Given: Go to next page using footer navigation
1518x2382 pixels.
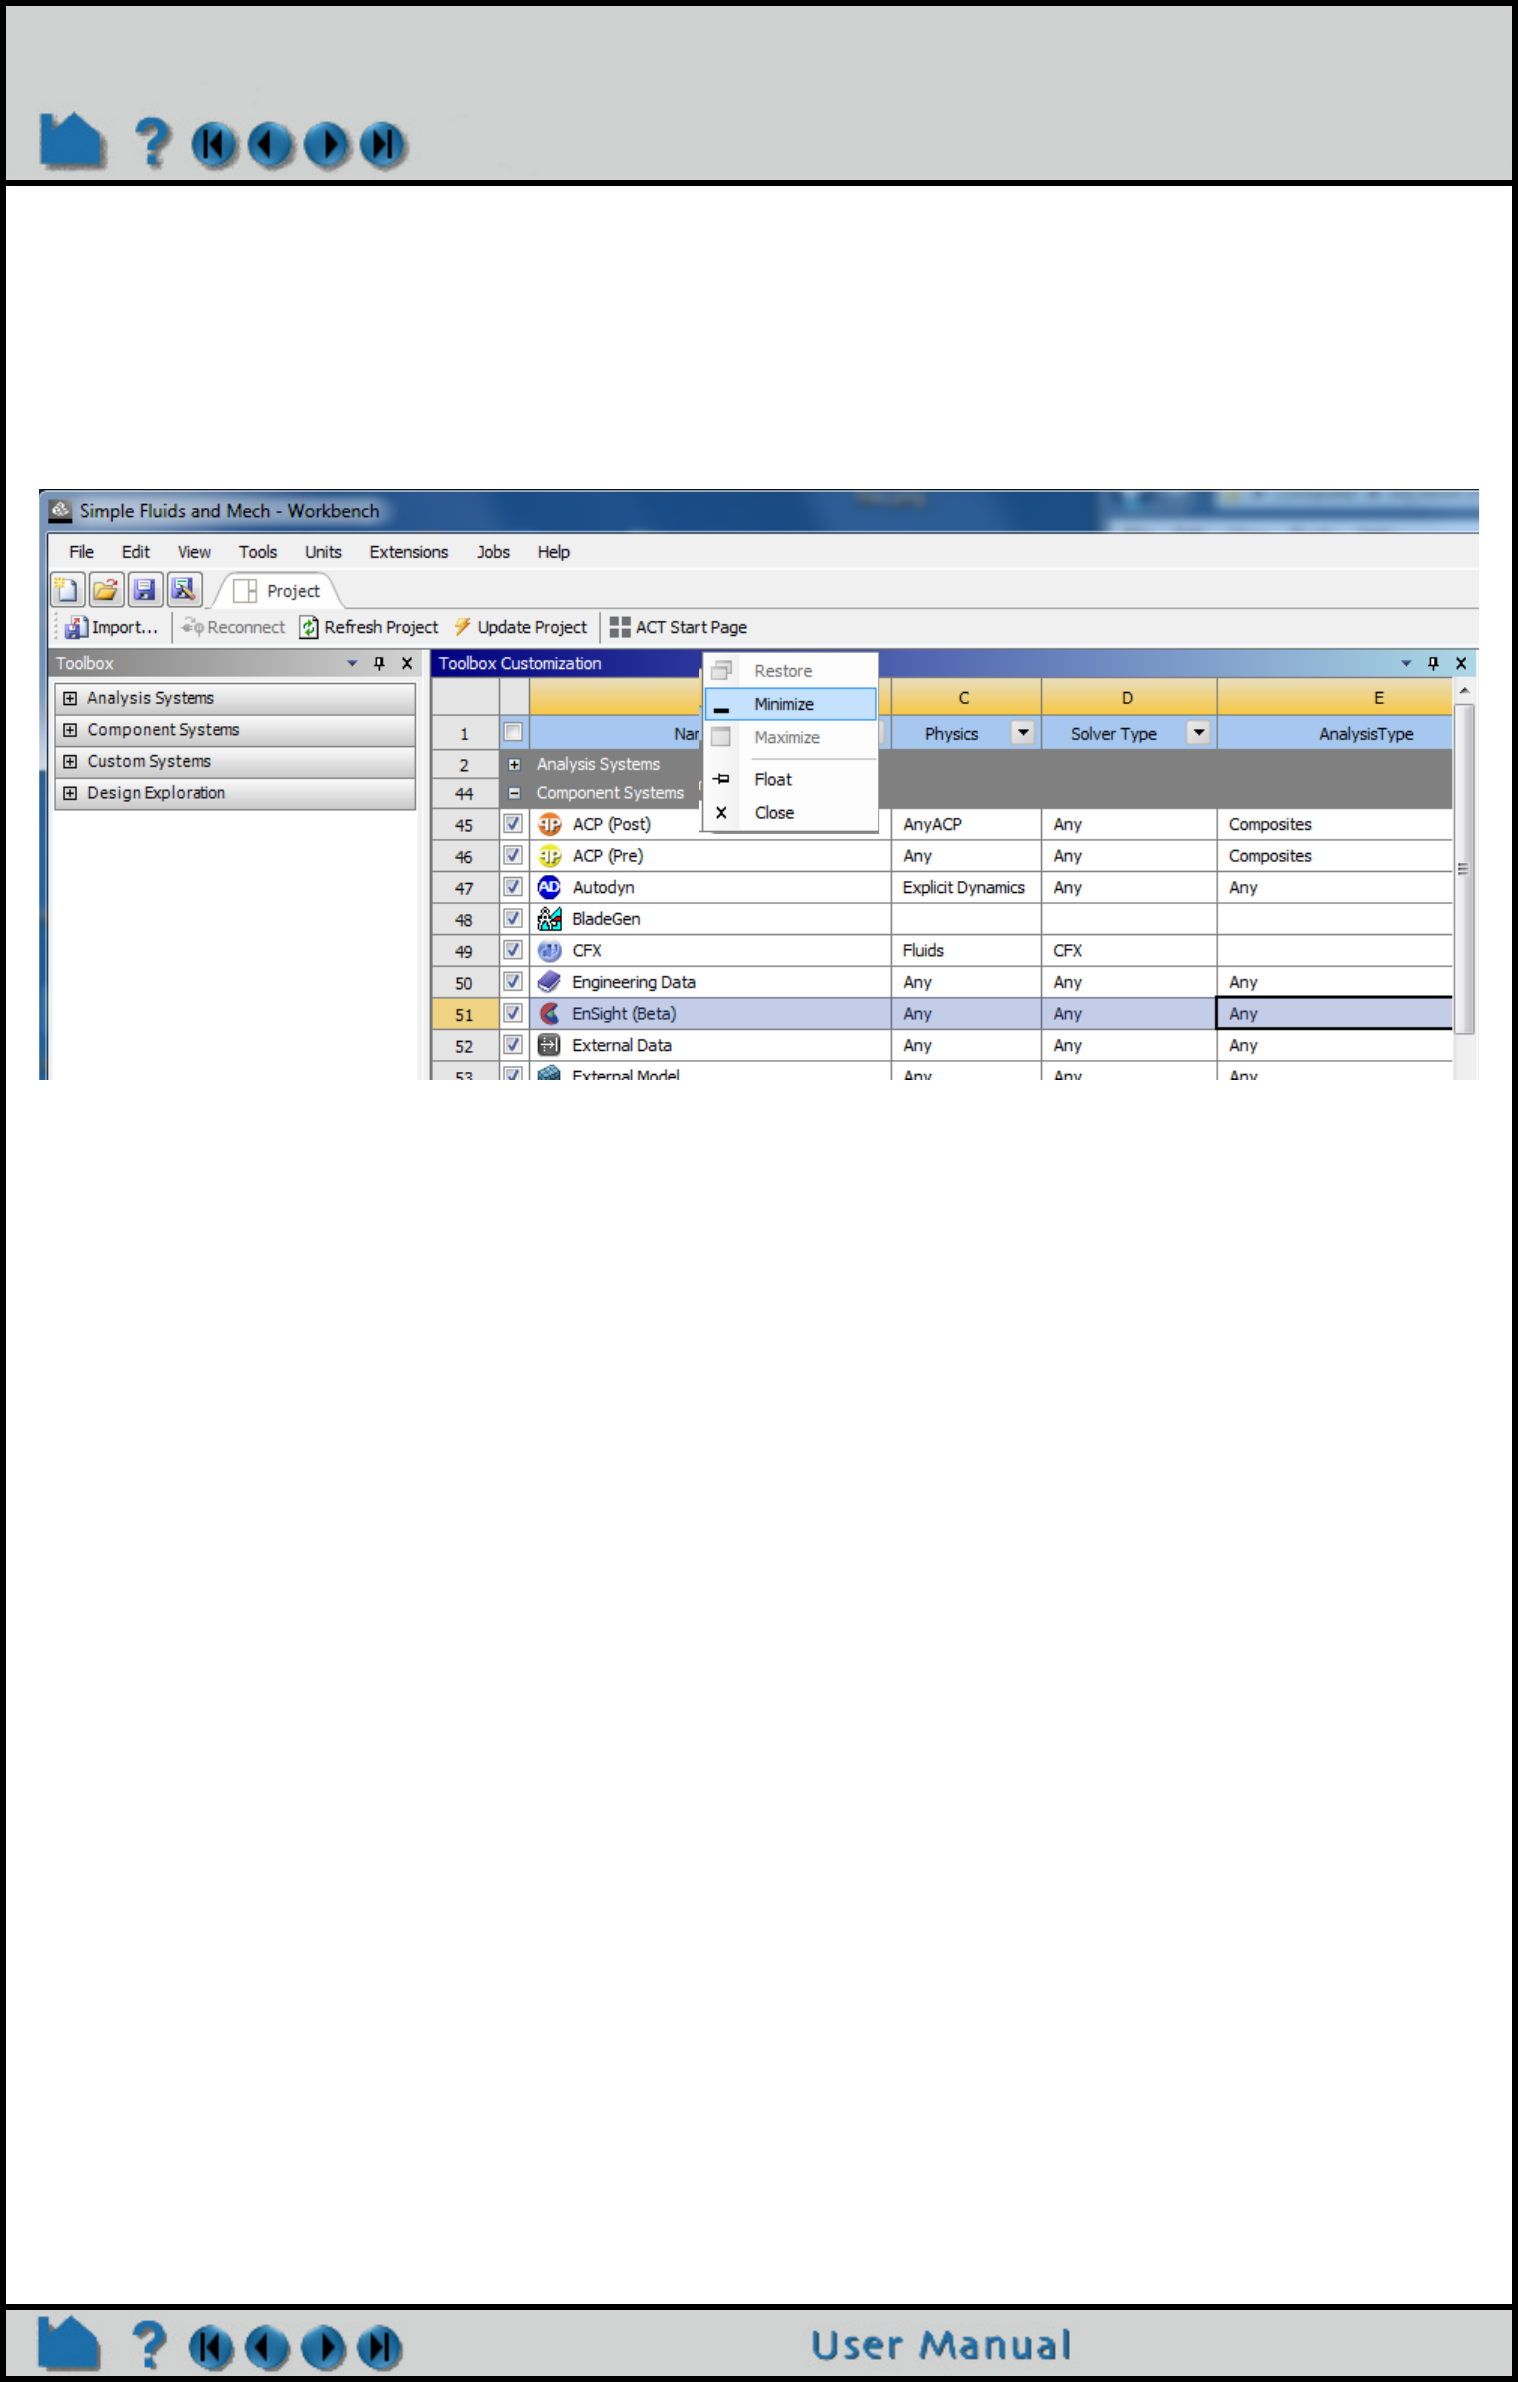Looking at the screenshot, I should coord(323,2348).
